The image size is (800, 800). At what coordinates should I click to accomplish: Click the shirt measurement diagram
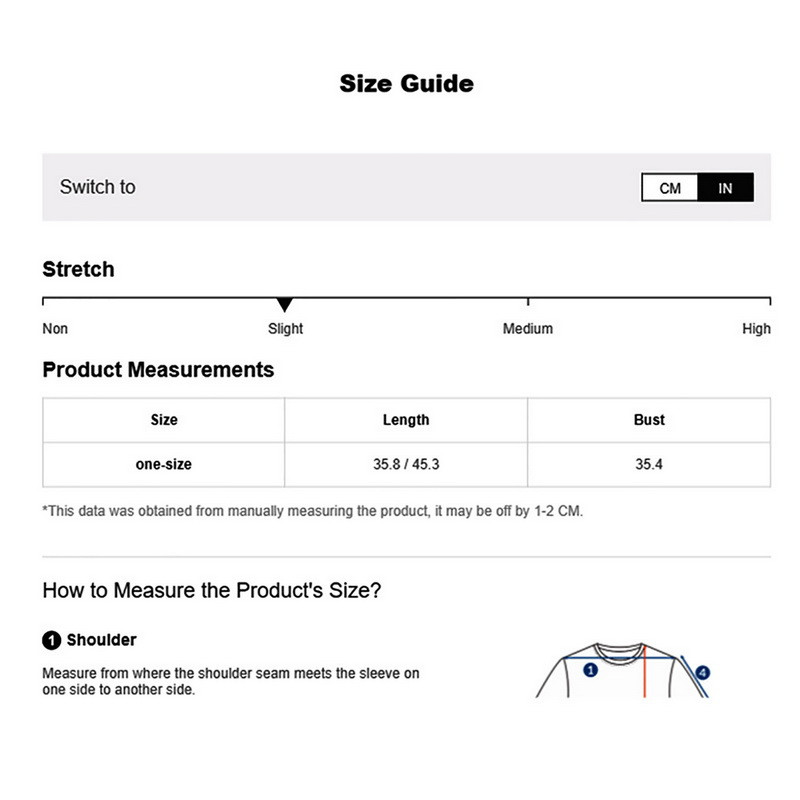pos(620,672)
